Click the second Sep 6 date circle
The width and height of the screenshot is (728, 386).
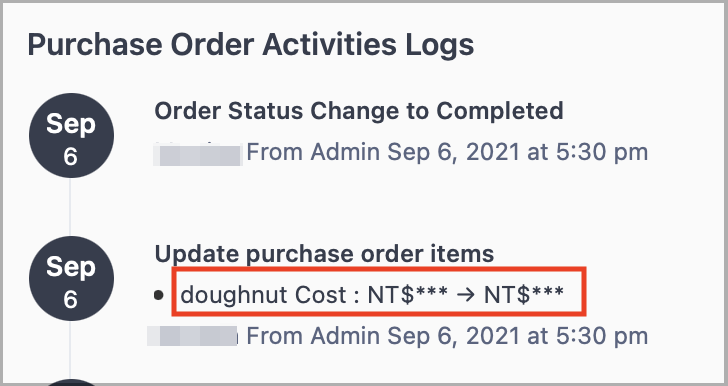pyautogui.click(x=71, y=278)
